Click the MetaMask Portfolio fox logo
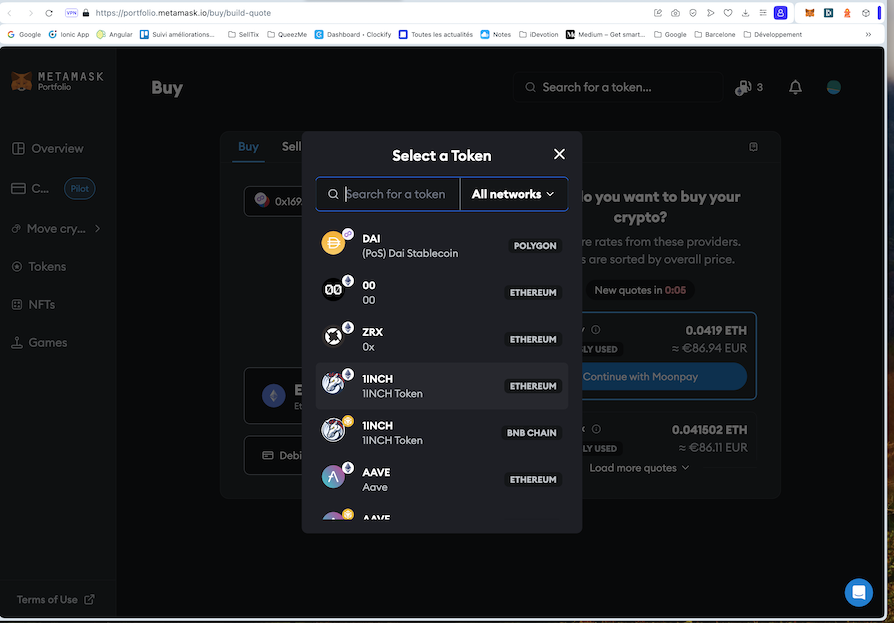This screenshot has width=894, height=623. [21, 81]
